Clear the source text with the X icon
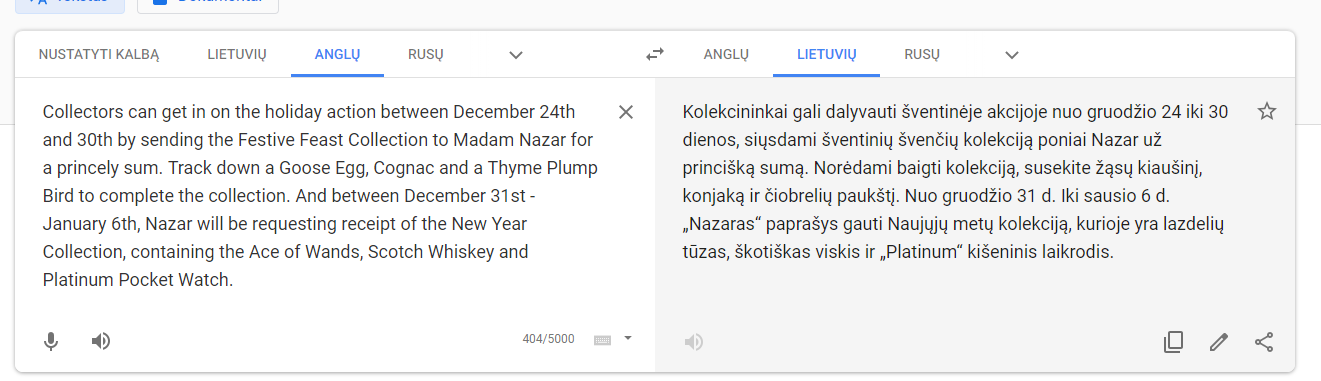The image size is (1321, 381). (x=626, y=112)
